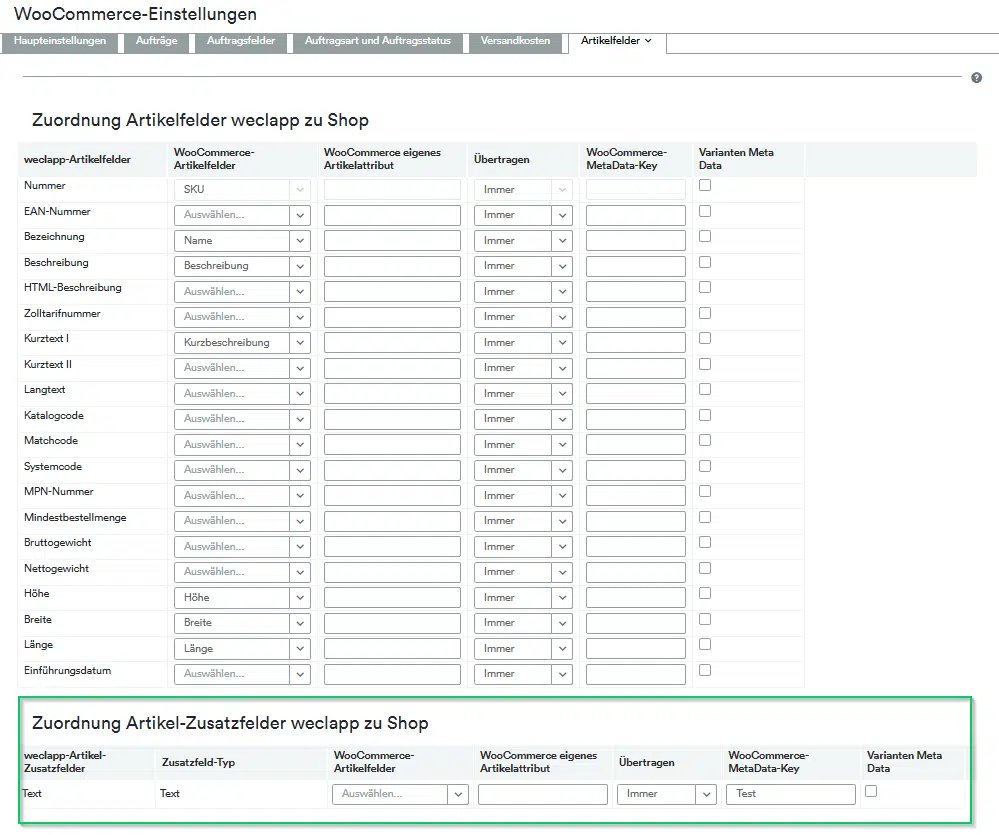The width and height of the screenshot is (999, 835).
Task: Expand Übertragen dropdown for MPN-Nummer
Action: pos(523,496)
